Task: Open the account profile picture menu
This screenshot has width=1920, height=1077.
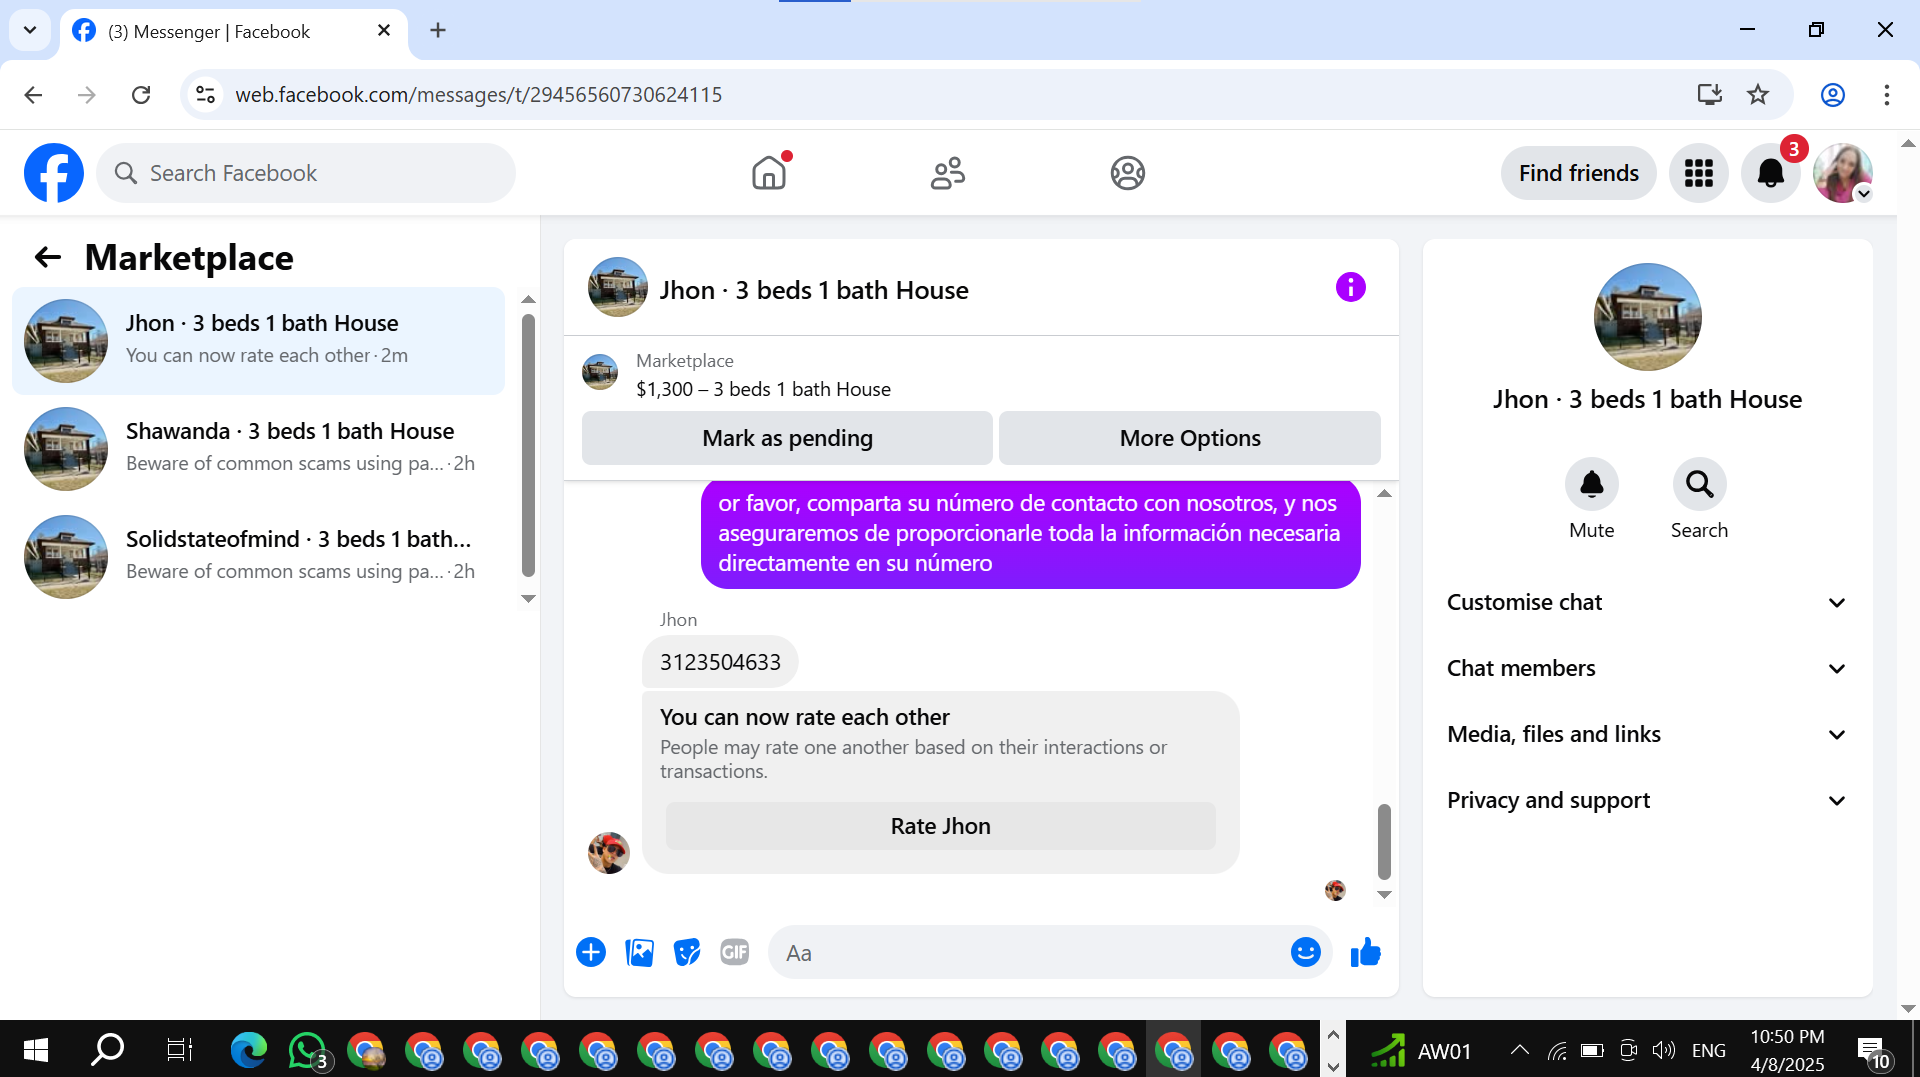Action: pos(1843,173)
